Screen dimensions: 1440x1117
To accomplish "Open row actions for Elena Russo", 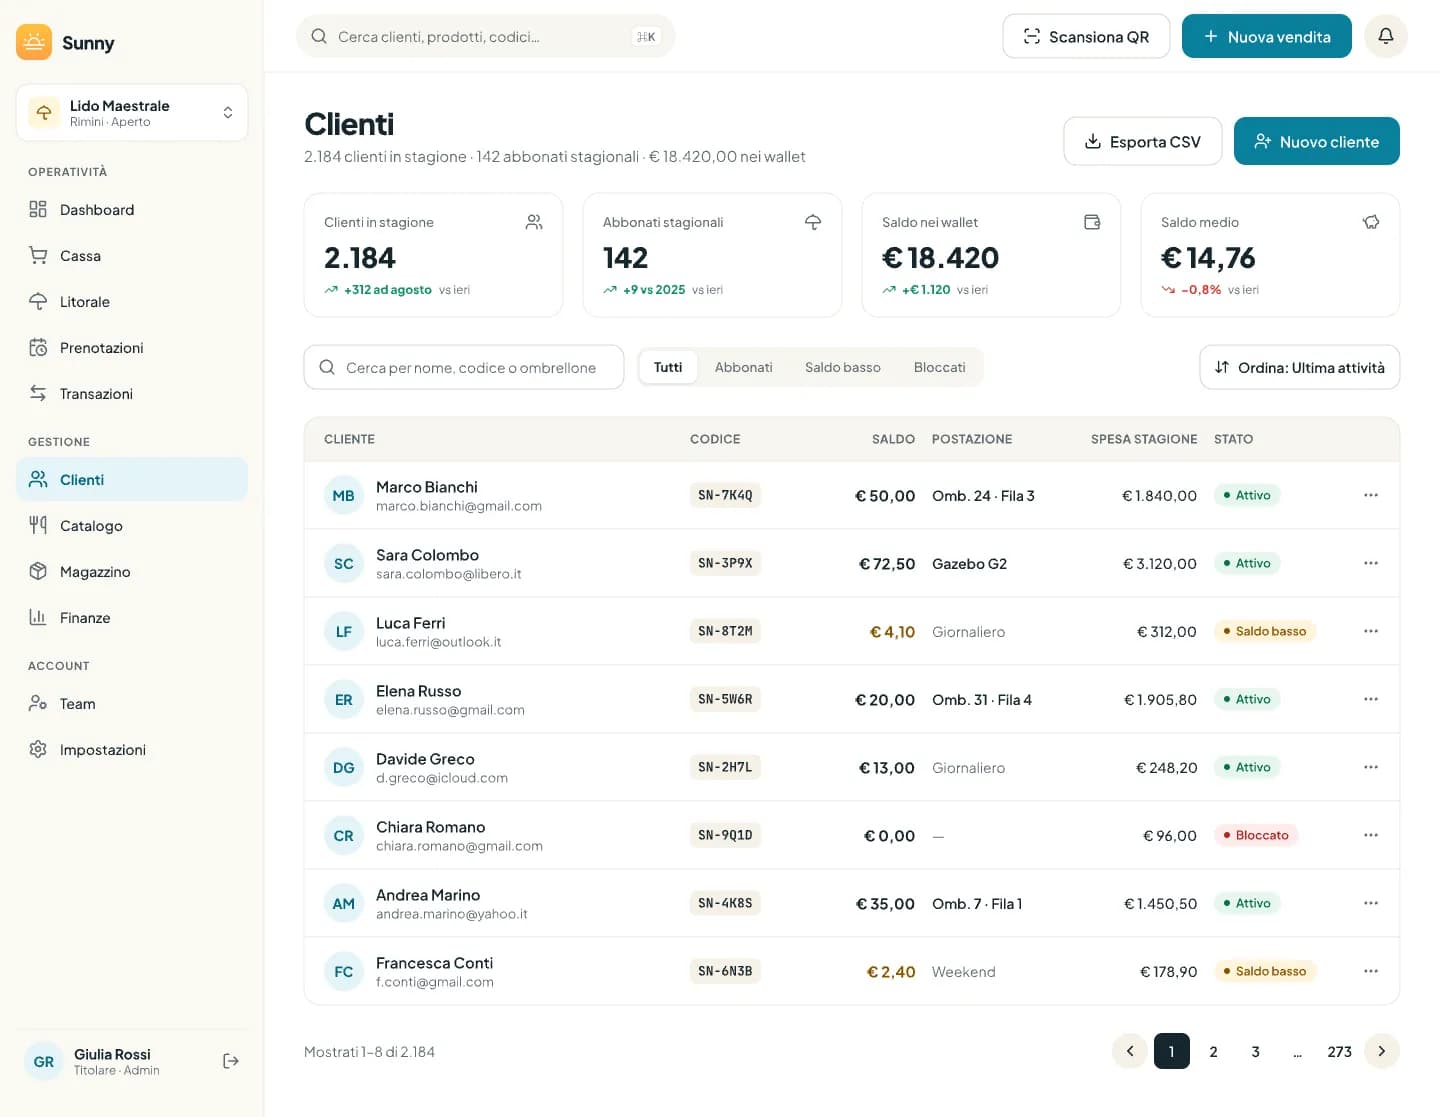I will click(1371, 699).
